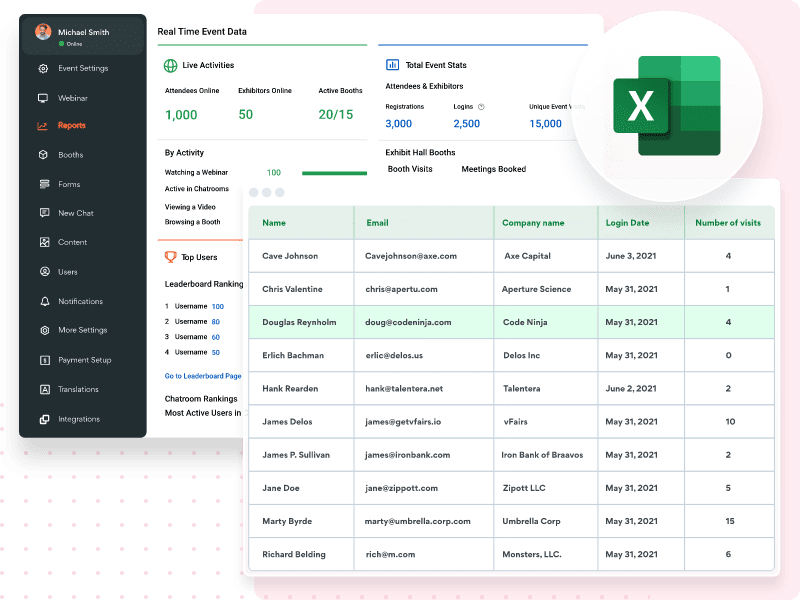The image size is (800, 600).
Task: Click the Payment Setup dollar icon
Action: pyautogui.click(x=44, y=360)
